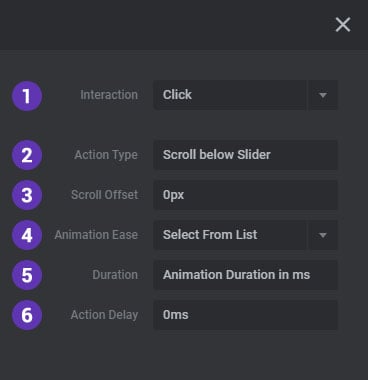This screenshot has height=380, width=368.
Task: Click the Scroll below Slider action field
Action: (x=245, y=155)
